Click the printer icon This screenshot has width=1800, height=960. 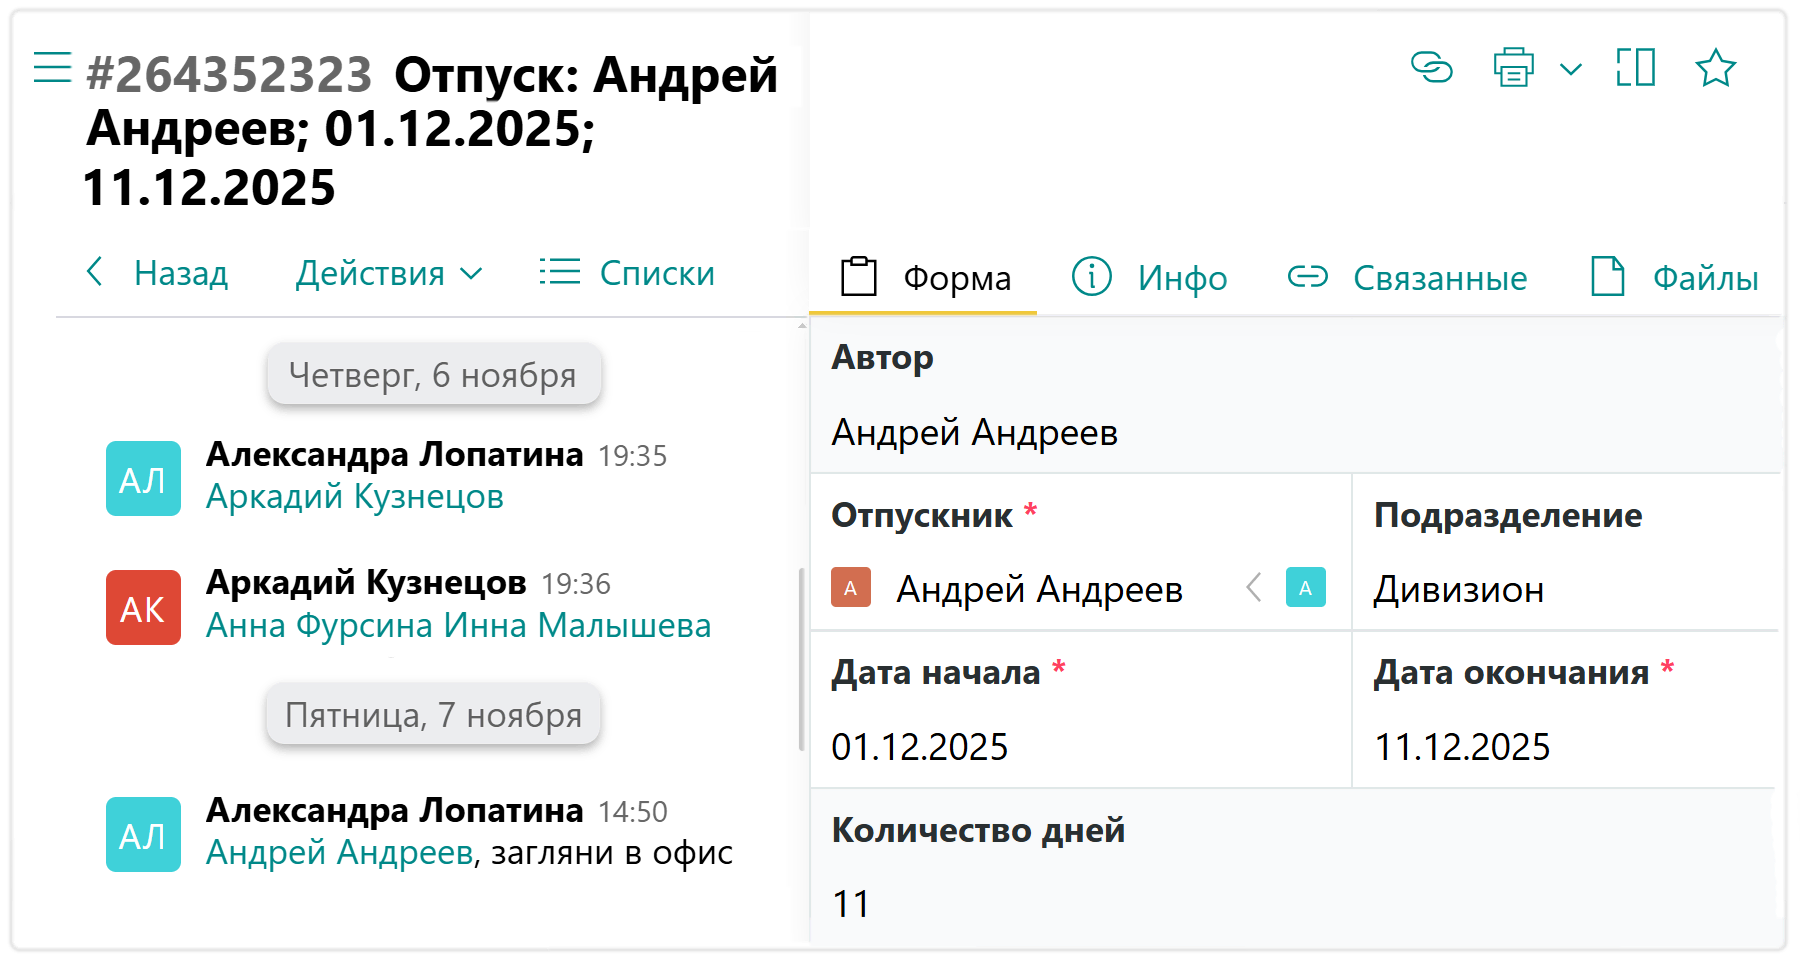(1513, 68)
